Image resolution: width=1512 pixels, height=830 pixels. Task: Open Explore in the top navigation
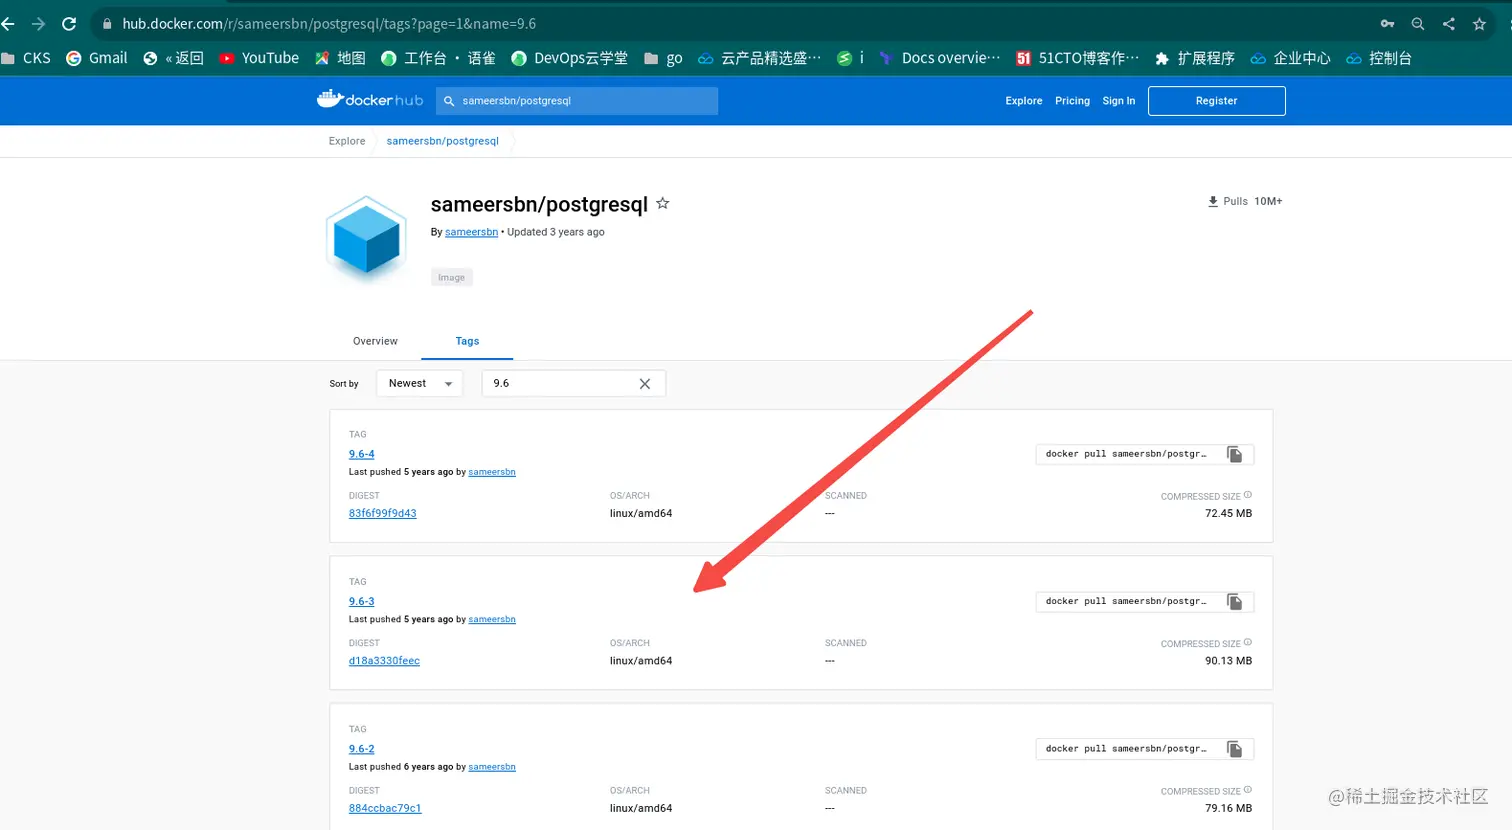pos(1024,101)
